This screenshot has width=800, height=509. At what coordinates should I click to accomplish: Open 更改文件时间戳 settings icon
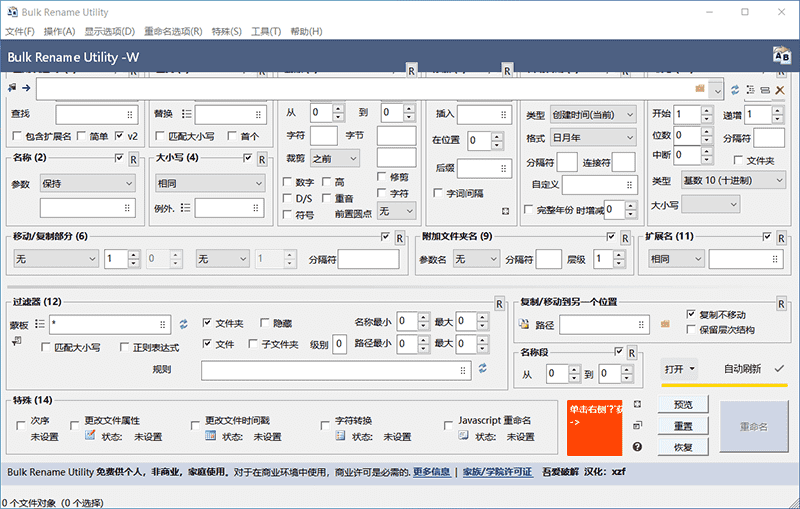210,435
